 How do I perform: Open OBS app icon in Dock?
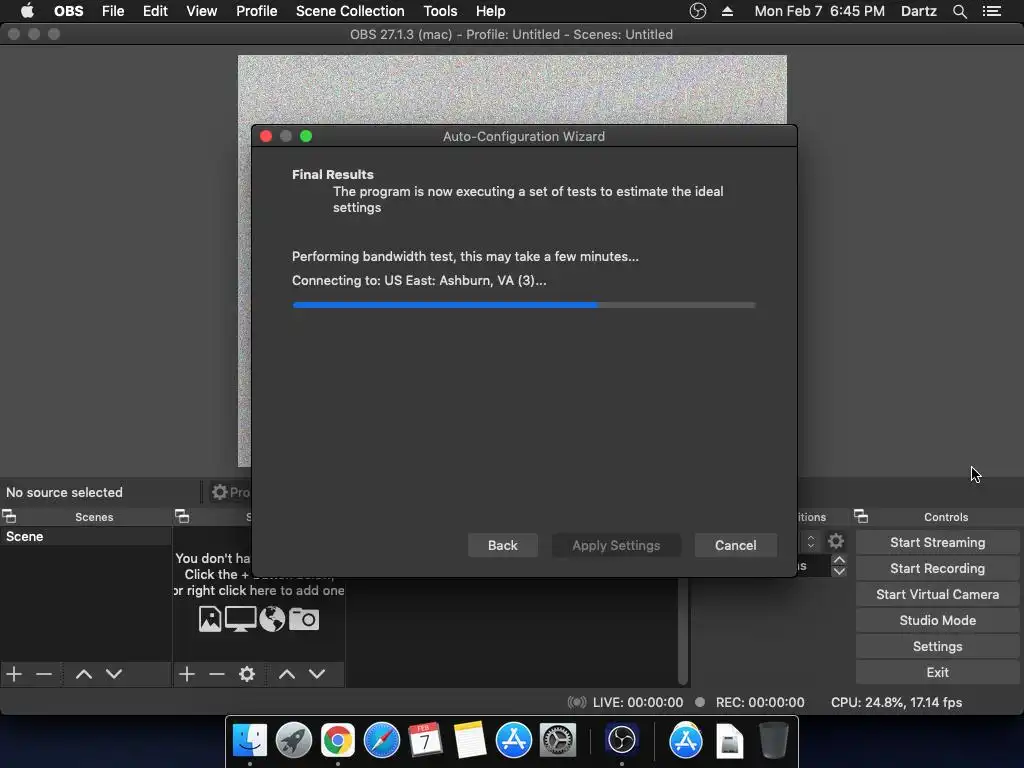621,741
